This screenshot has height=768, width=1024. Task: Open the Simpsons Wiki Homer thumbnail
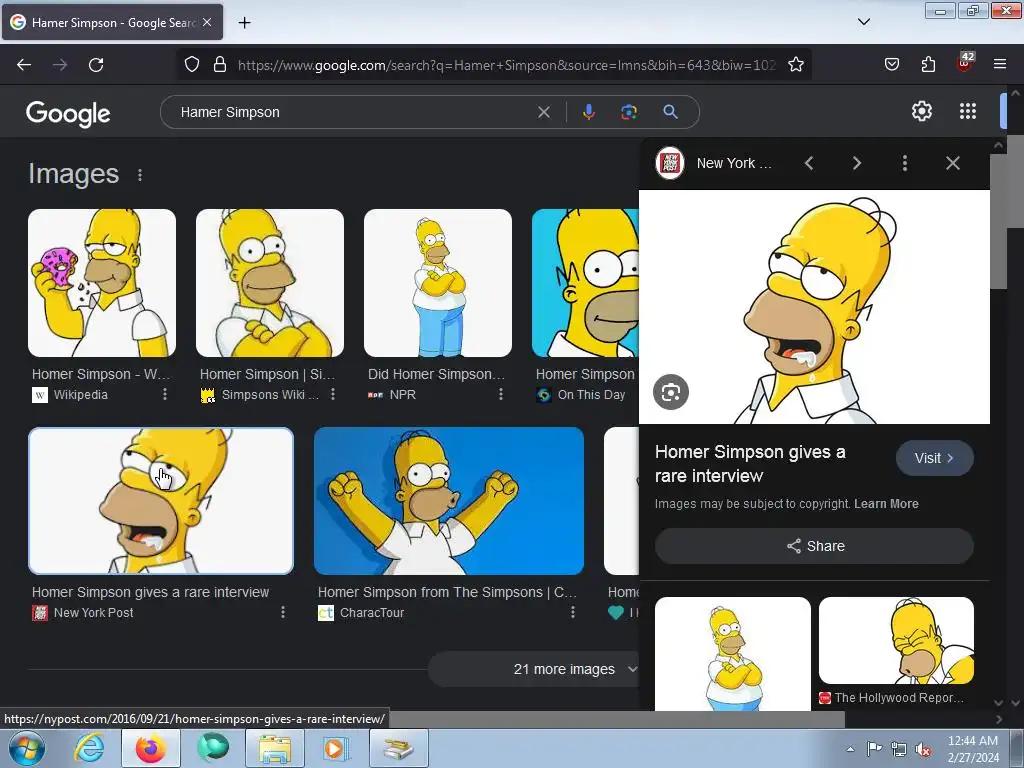(270, 283)
